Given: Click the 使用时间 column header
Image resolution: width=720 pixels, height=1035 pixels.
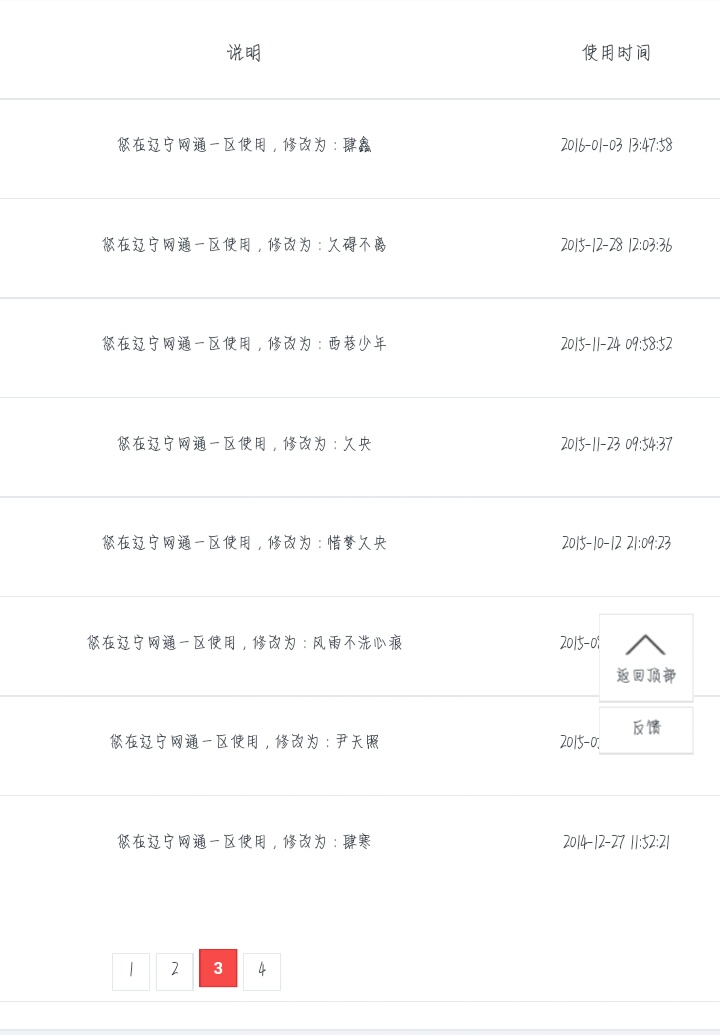Looking at the screenshot, I should [x=616, y=53].
